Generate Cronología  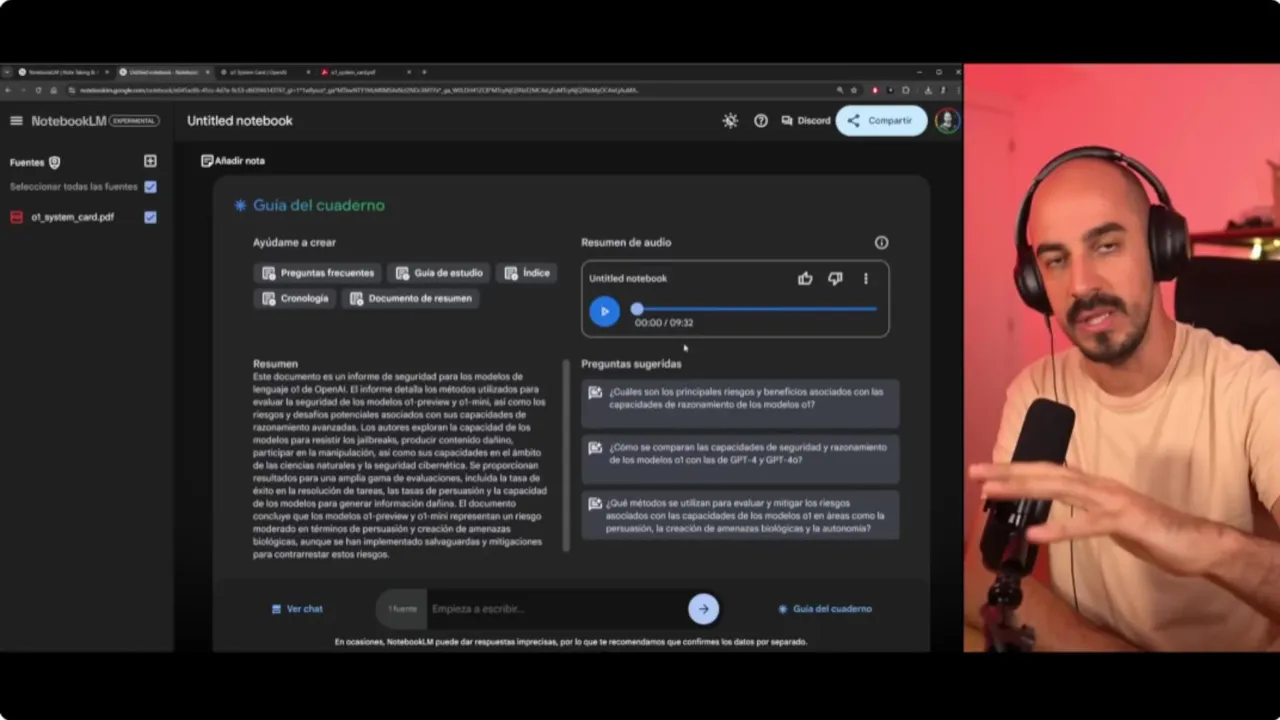pos(295,298)
